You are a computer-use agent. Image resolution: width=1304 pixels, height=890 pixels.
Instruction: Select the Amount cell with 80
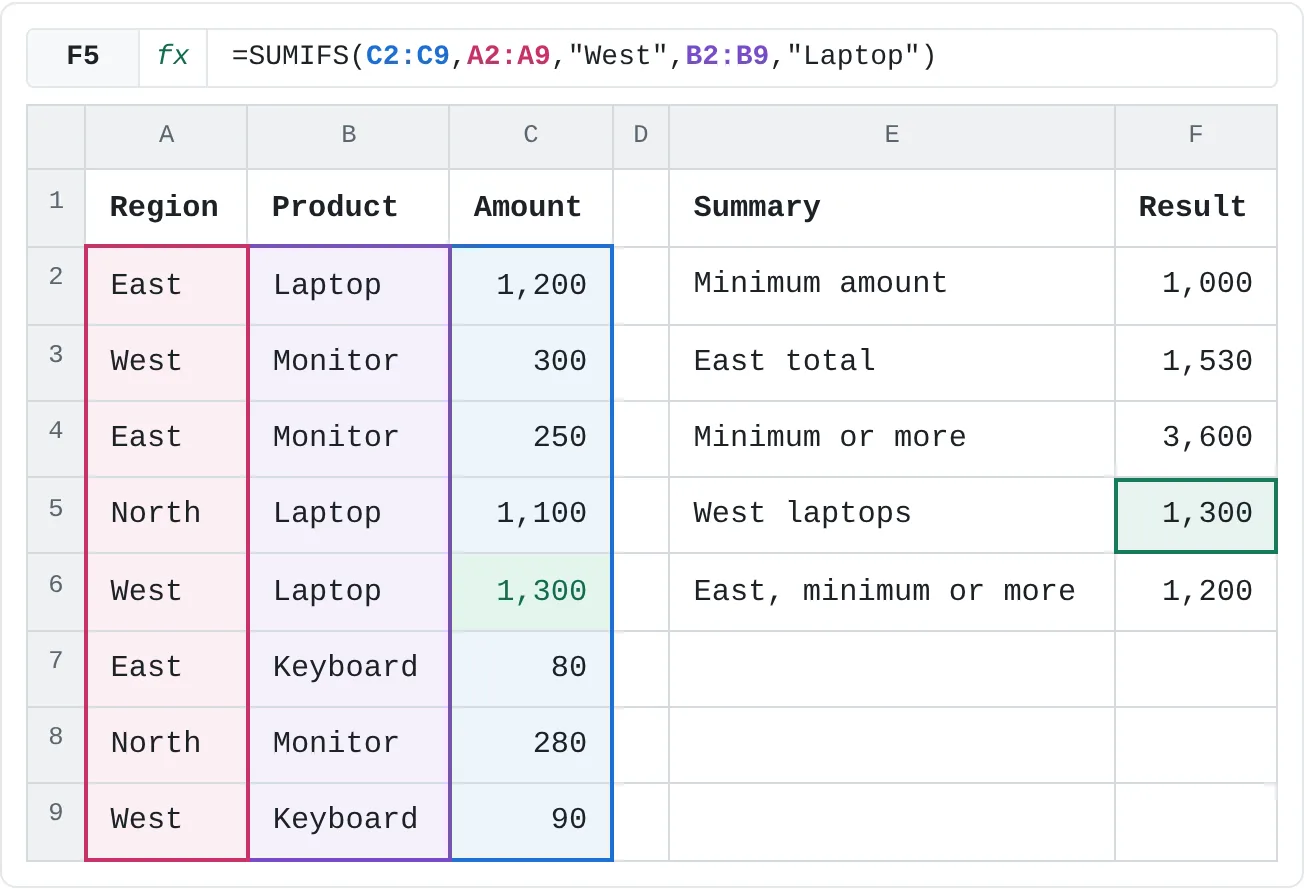pyautogui.click(x=531, y=668)
